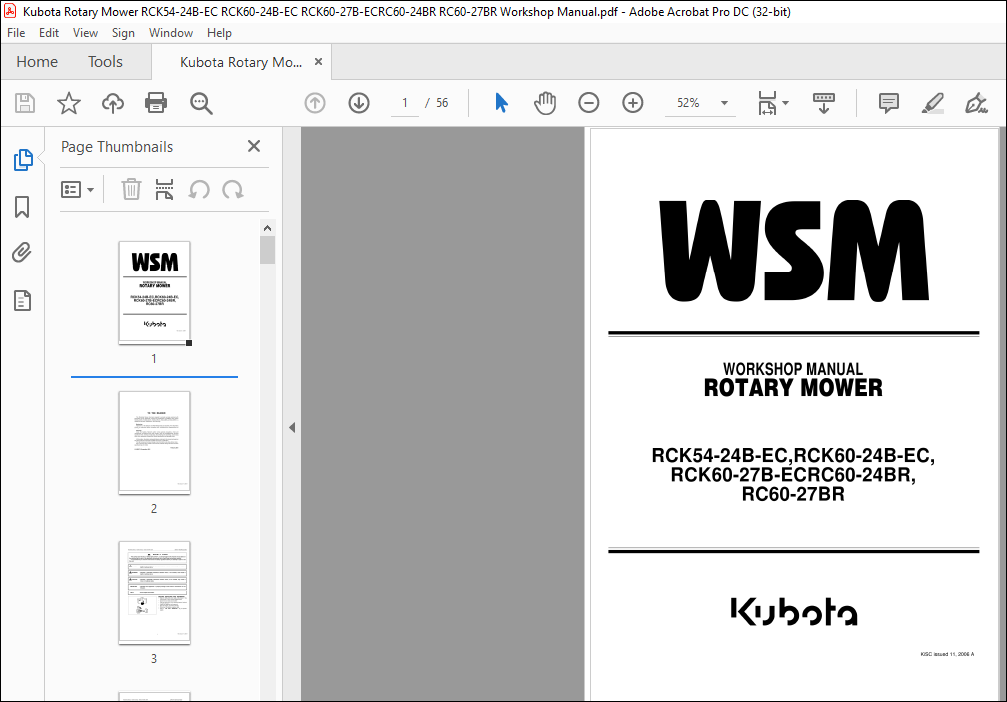The height and width of the screenshot is (702, 1007).
Task: Open the Window menu
Action: (171, 33)
